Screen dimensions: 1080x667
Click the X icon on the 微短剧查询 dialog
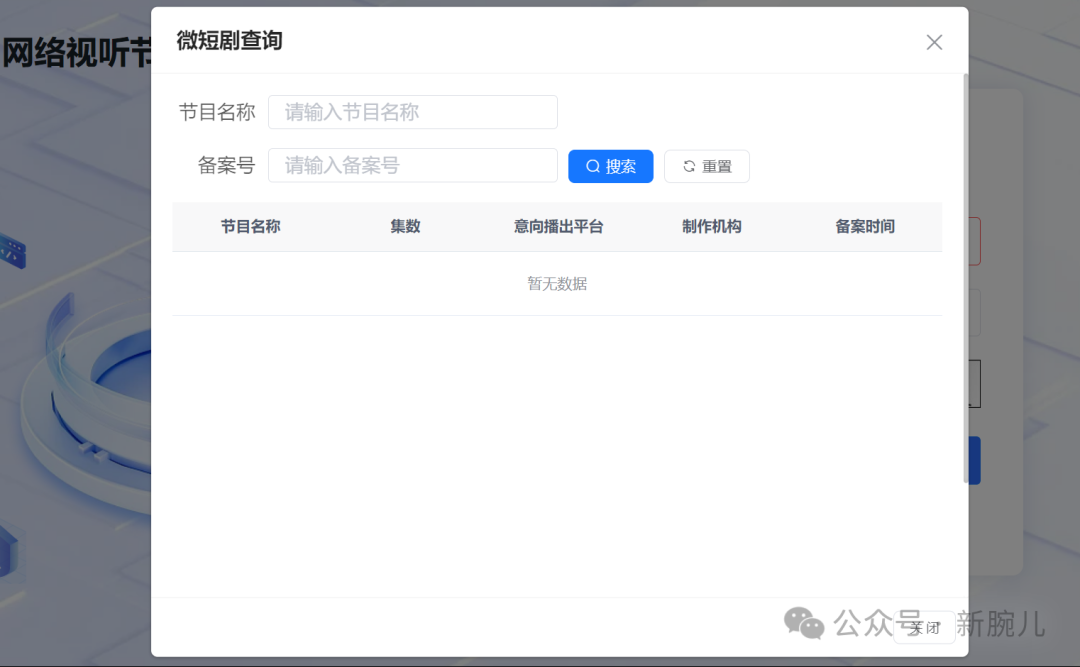(934, 42)
